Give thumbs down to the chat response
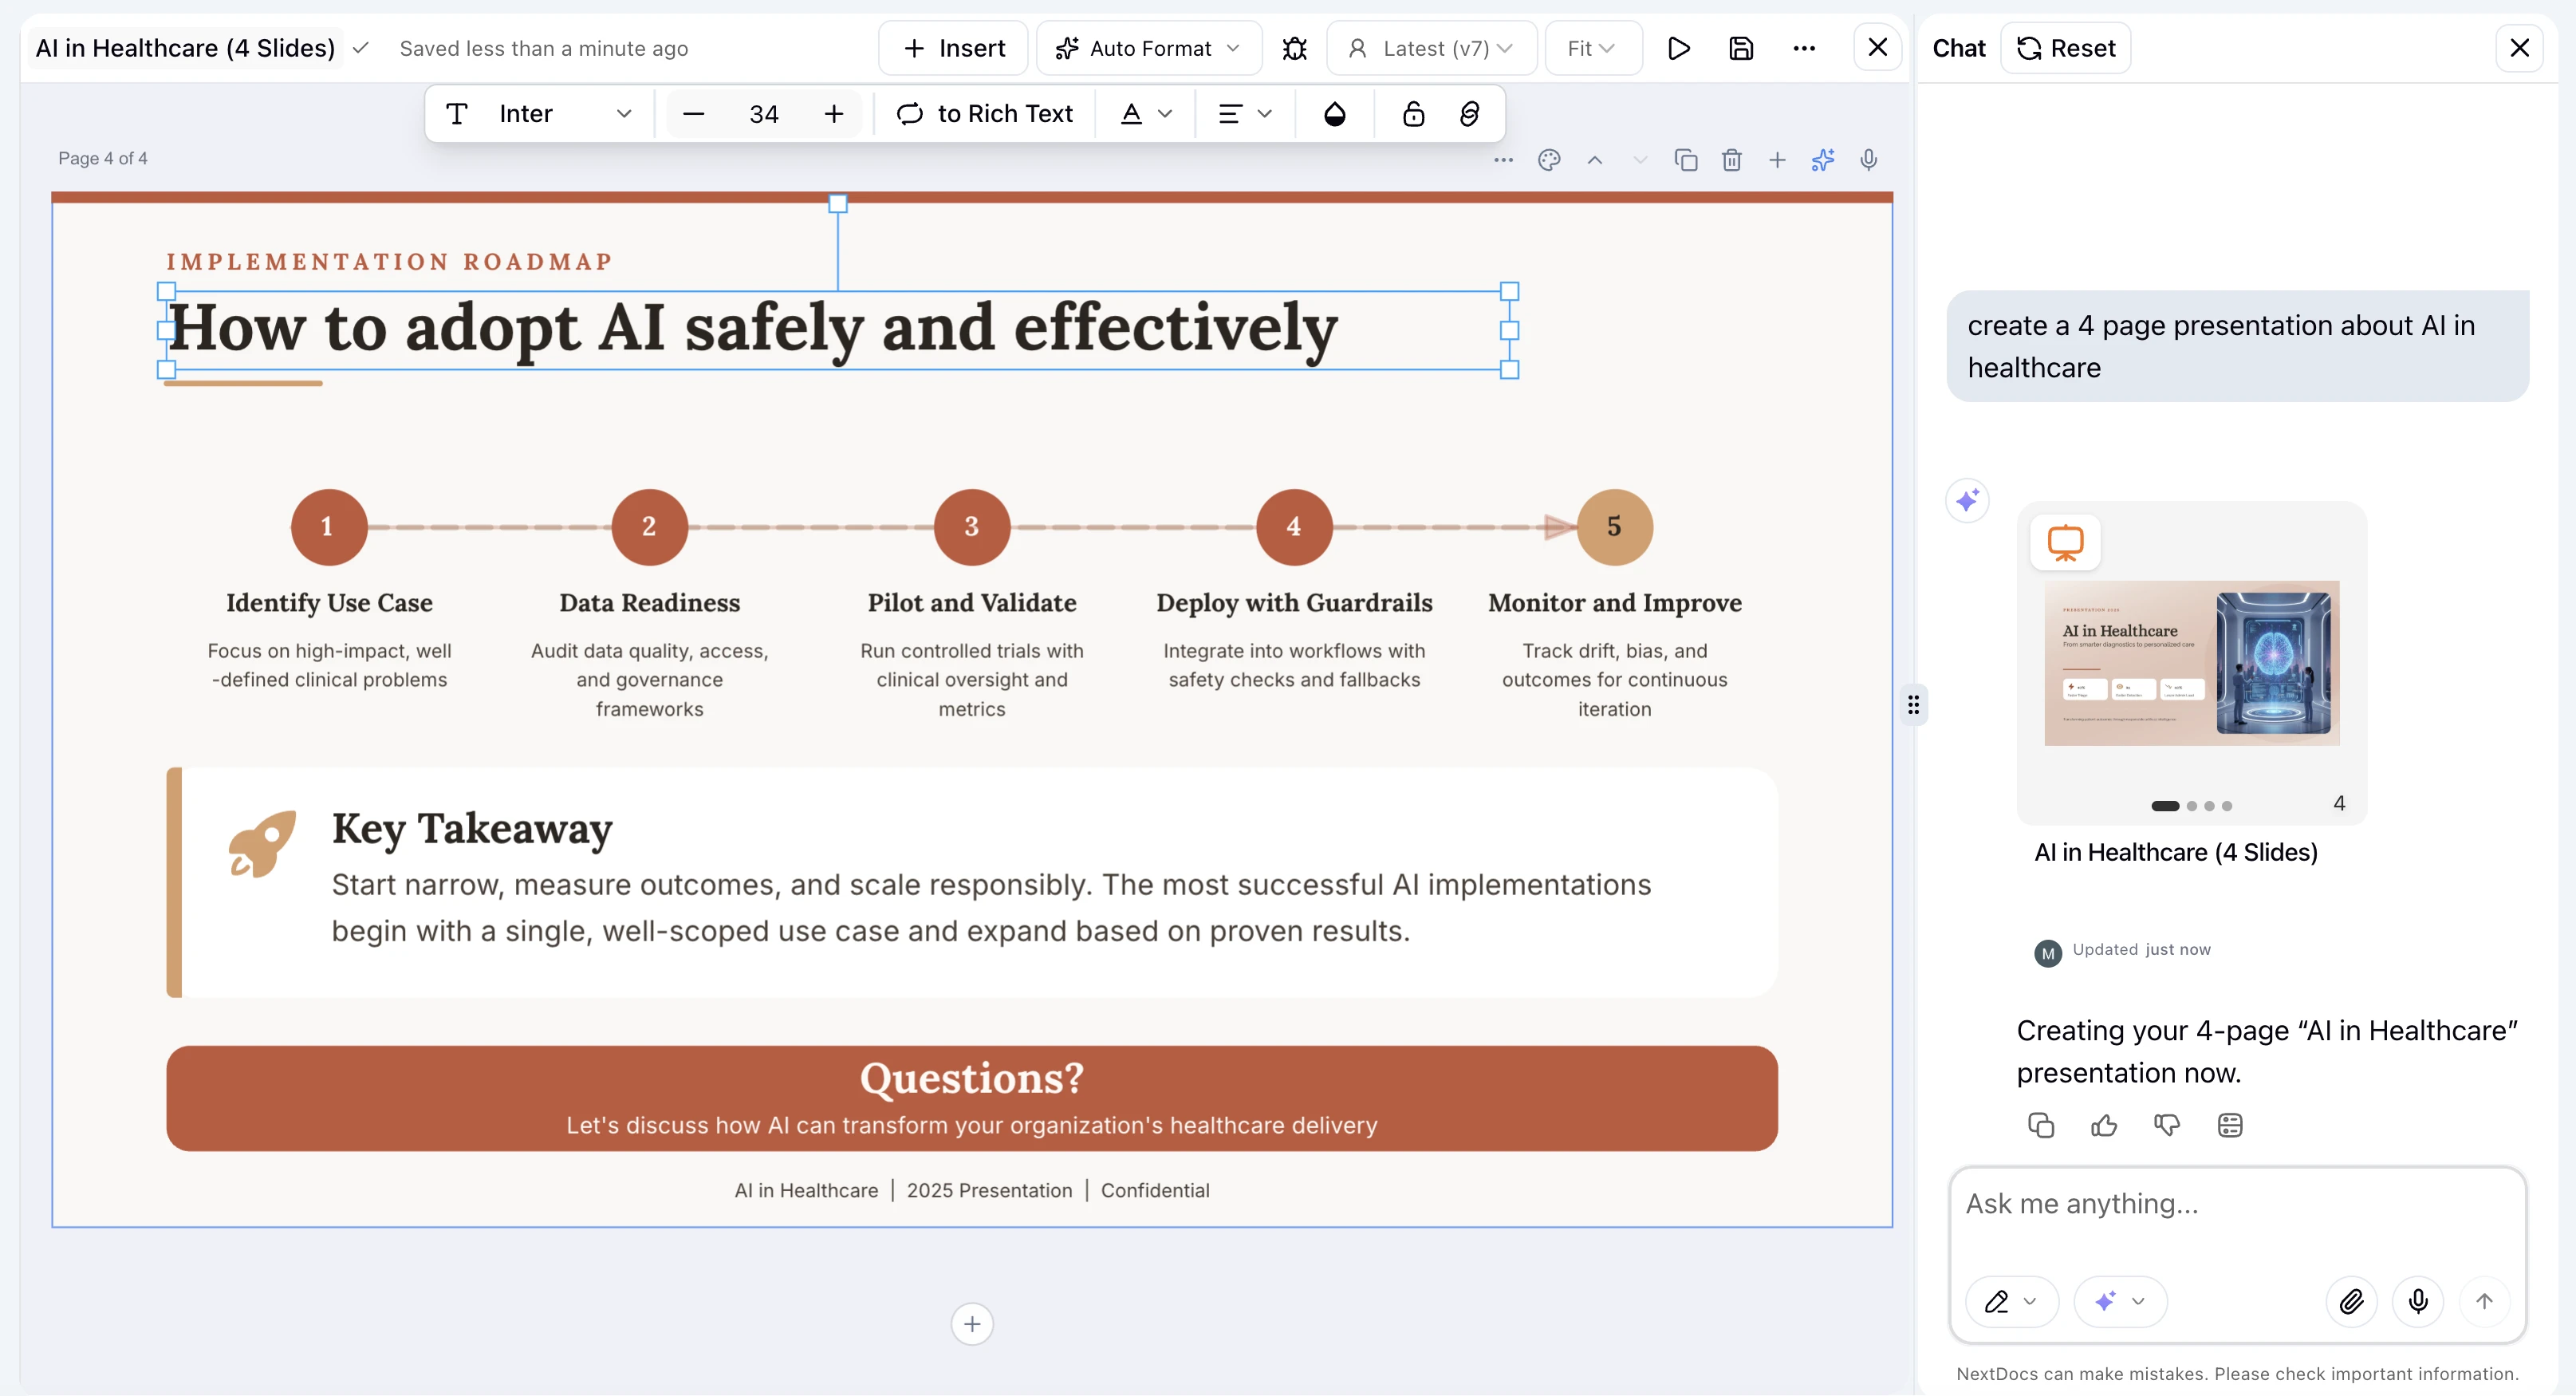 coord(2166,1125)
